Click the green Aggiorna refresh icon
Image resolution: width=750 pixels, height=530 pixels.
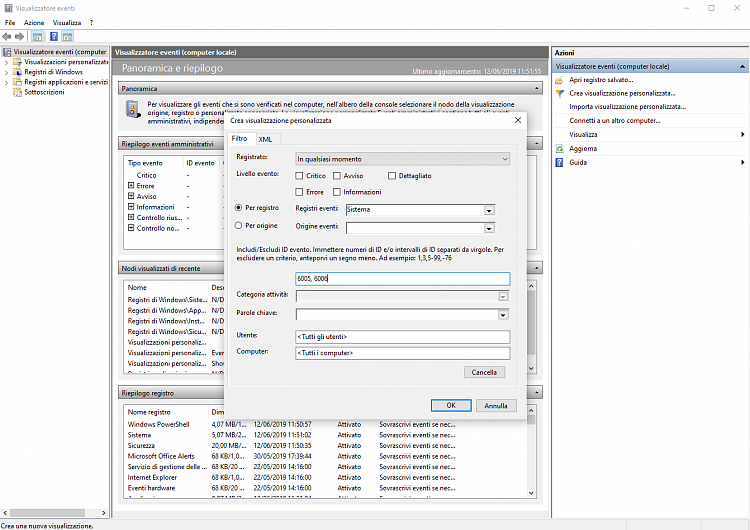pos(560,148)
